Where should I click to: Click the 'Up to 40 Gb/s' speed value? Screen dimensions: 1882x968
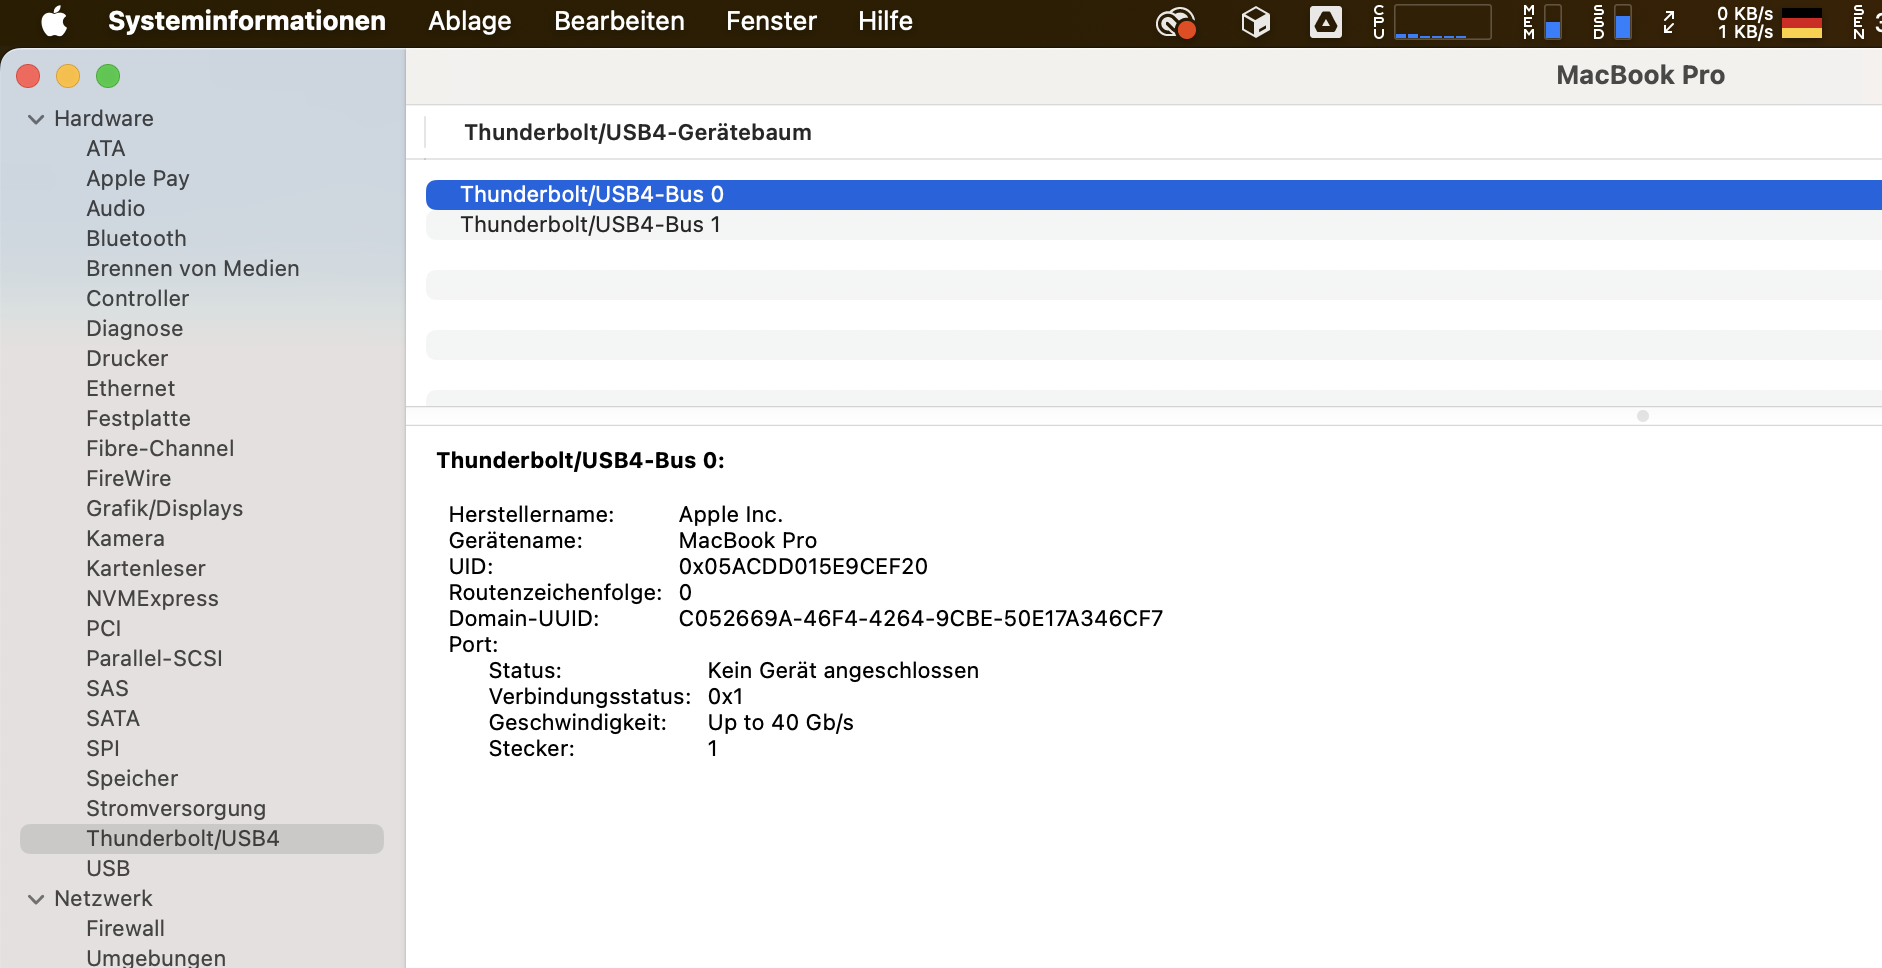point(781,723)
